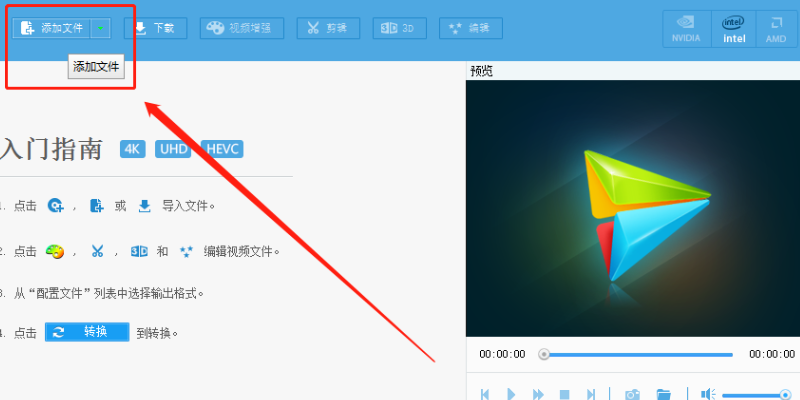Click the total duration time on the right

tap(772, 354)
